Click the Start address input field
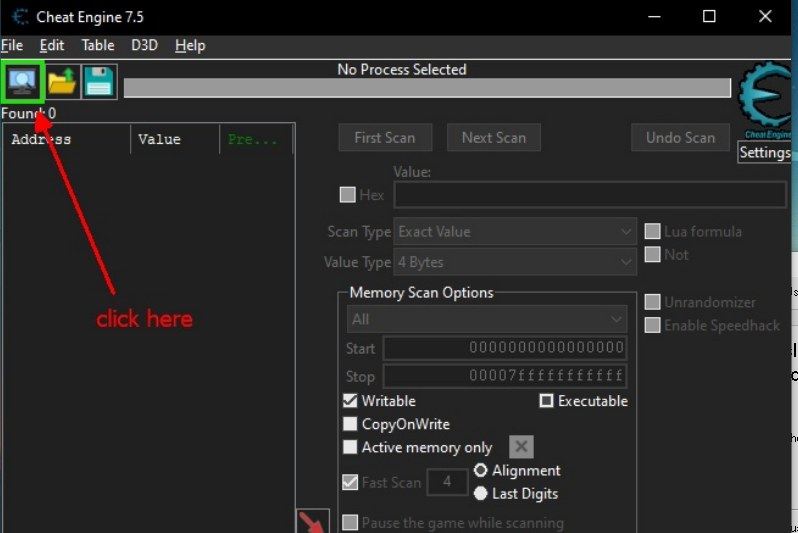Viewport: 798px width, 533px height. click(x=505, y=348)
